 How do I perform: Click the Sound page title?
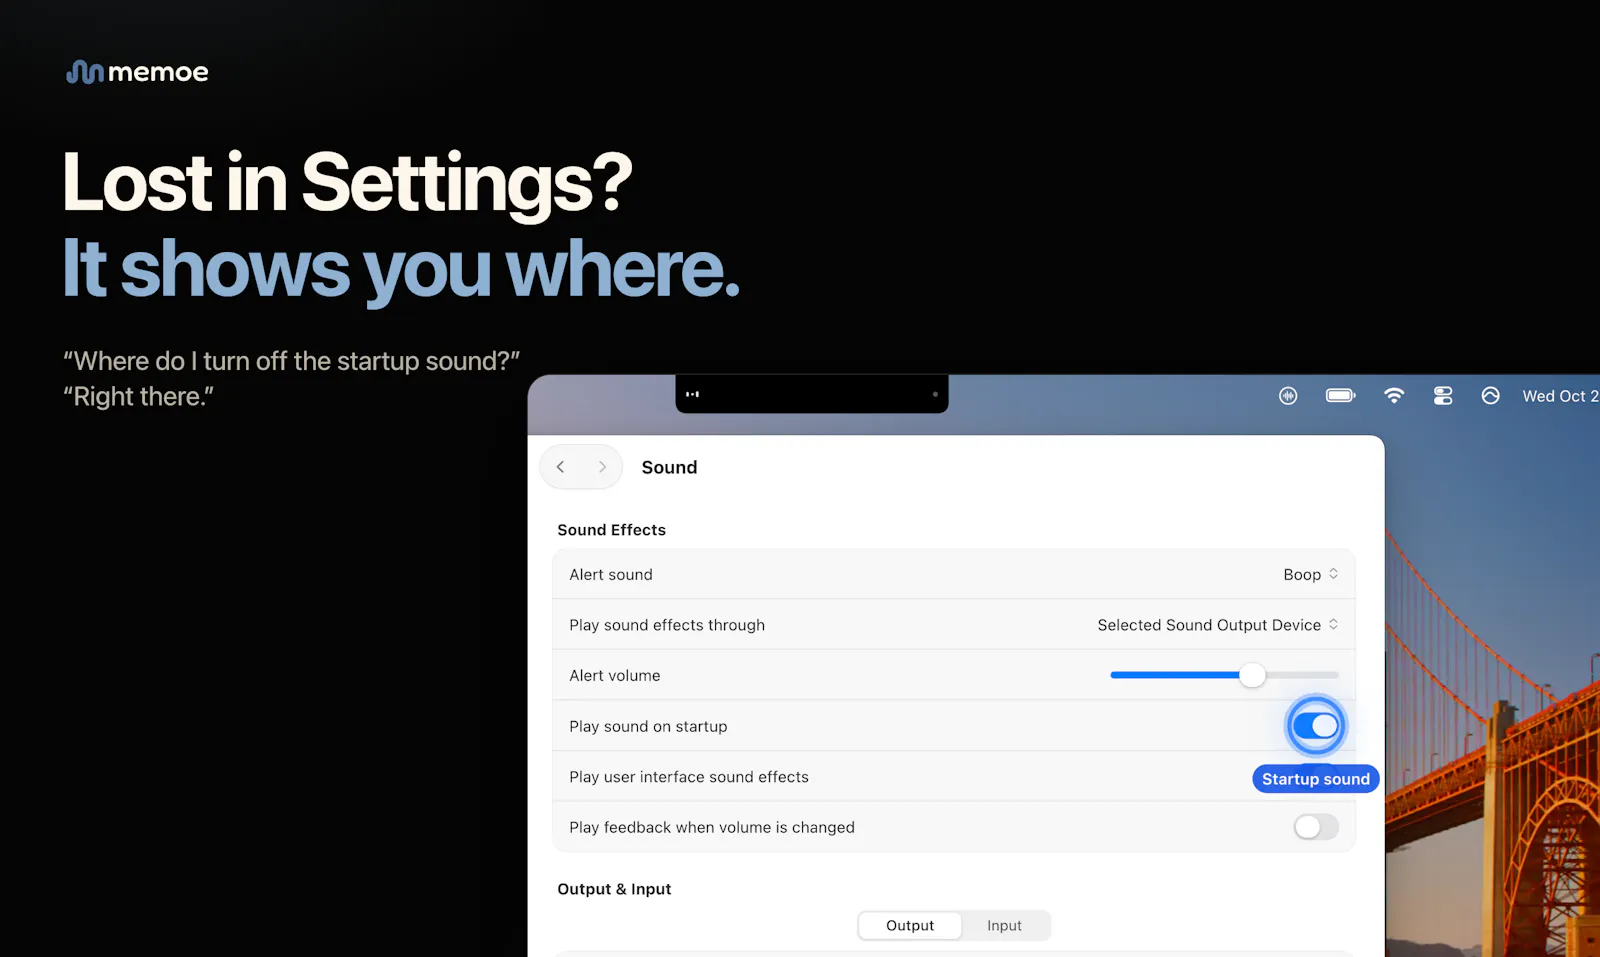(669, 467)
